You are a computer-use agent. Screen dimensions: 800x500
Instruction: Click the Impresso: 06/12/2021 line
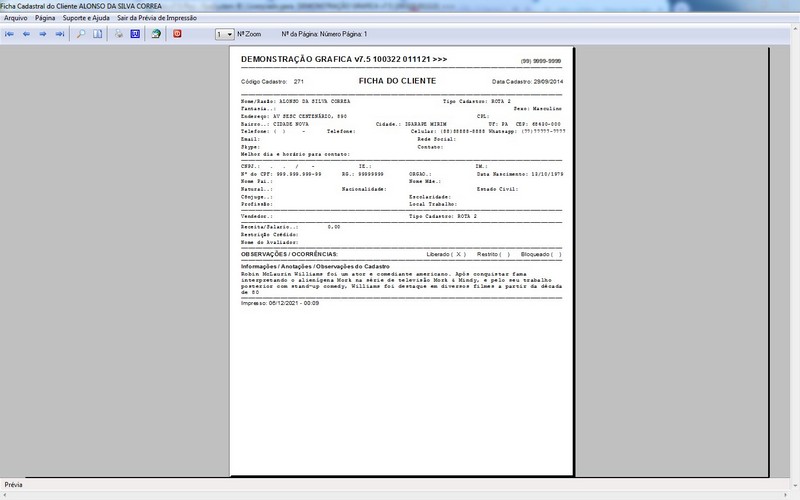280,303
